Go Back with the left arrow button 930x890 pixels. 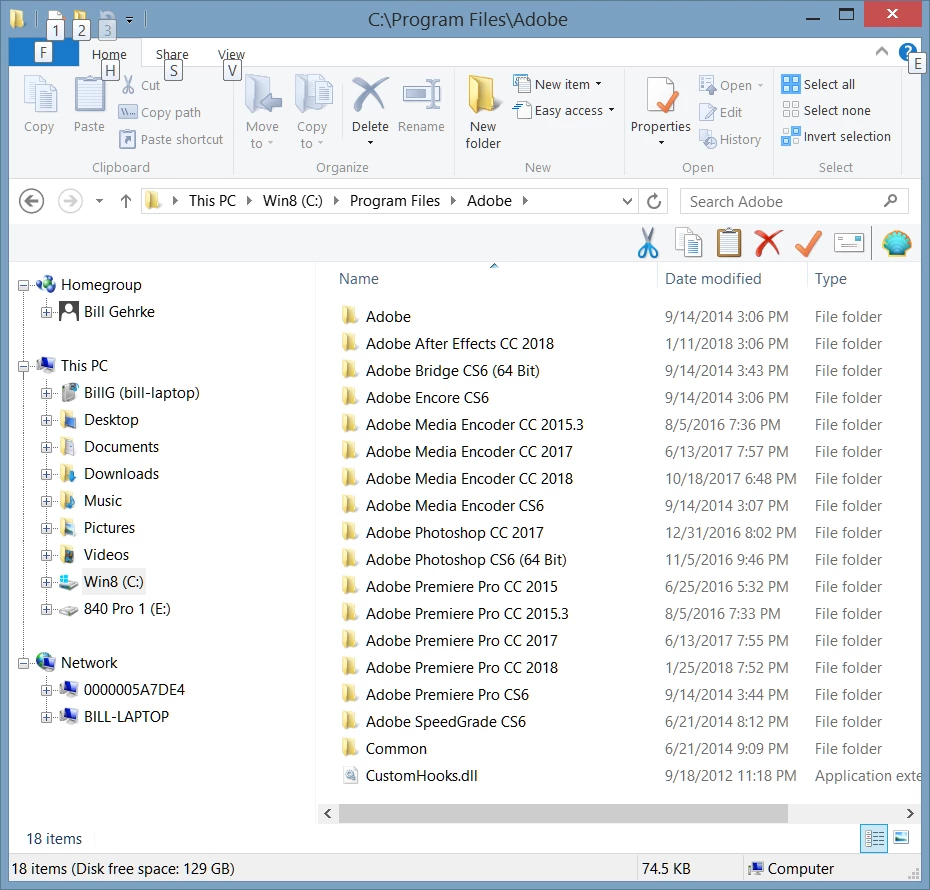tap(31, 201)
